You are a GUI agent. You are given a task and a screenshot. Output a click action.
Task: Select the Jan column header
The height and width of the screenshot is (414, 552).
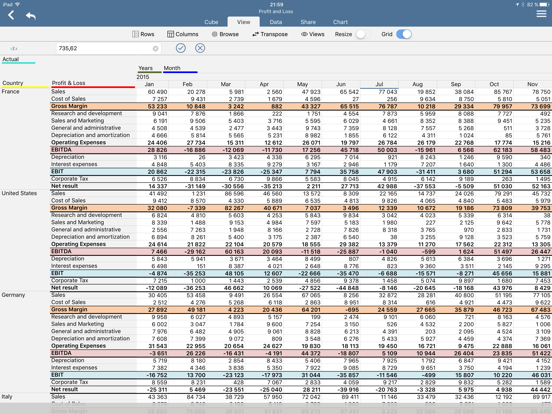click(149, 84)
